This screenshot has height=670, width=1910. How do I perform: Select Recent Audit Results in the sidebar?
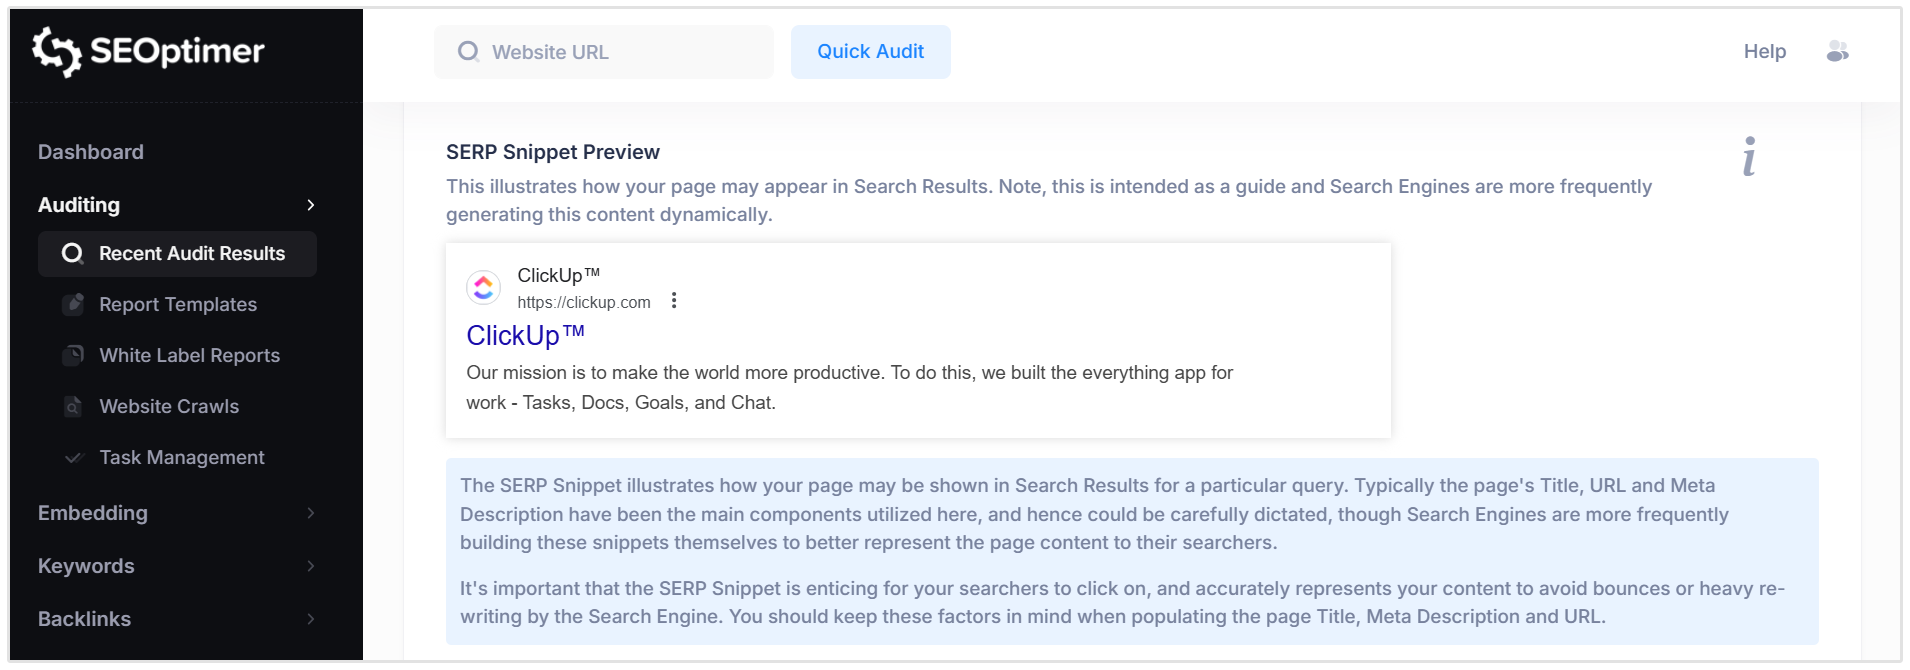(x=190, y=254)
